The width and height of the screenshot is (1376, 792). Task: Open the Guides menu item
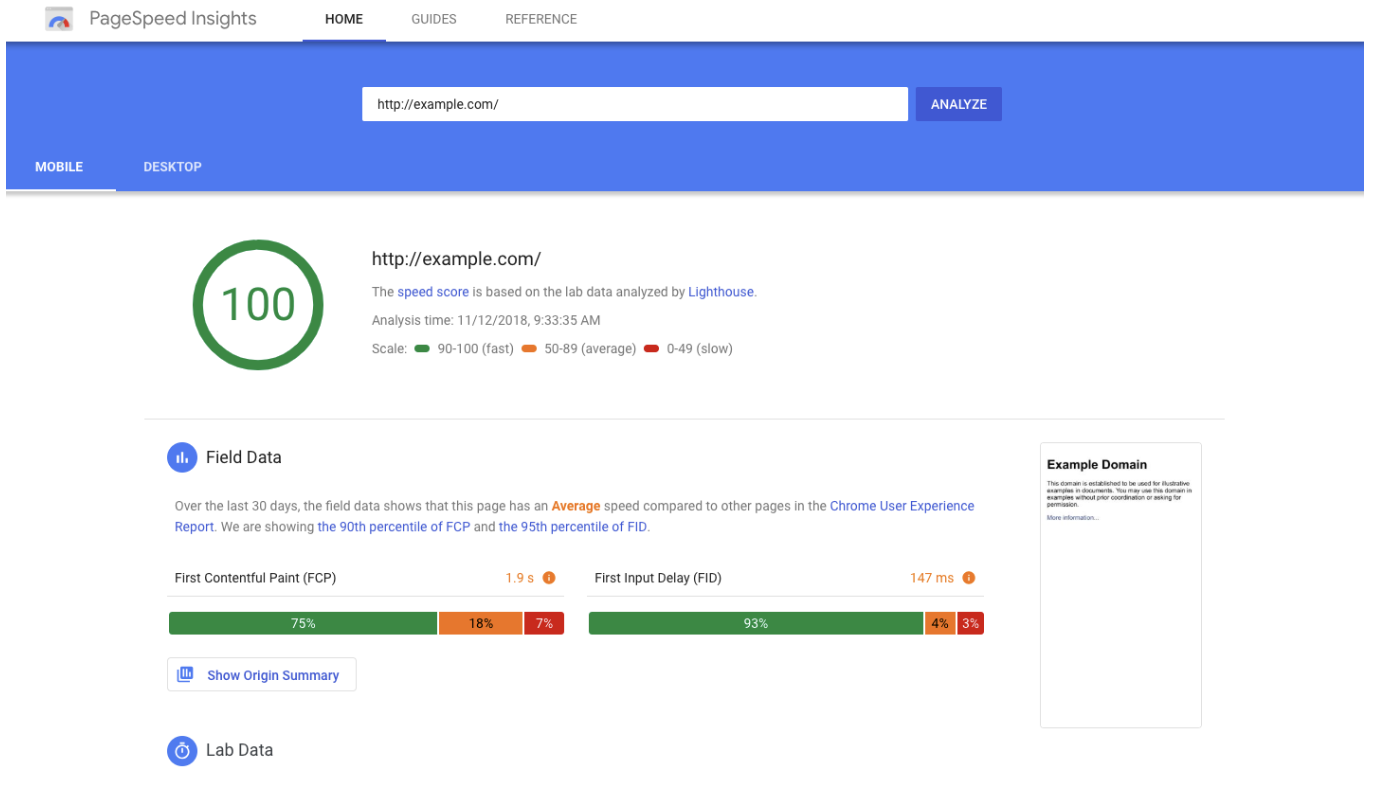click(433, 19)
